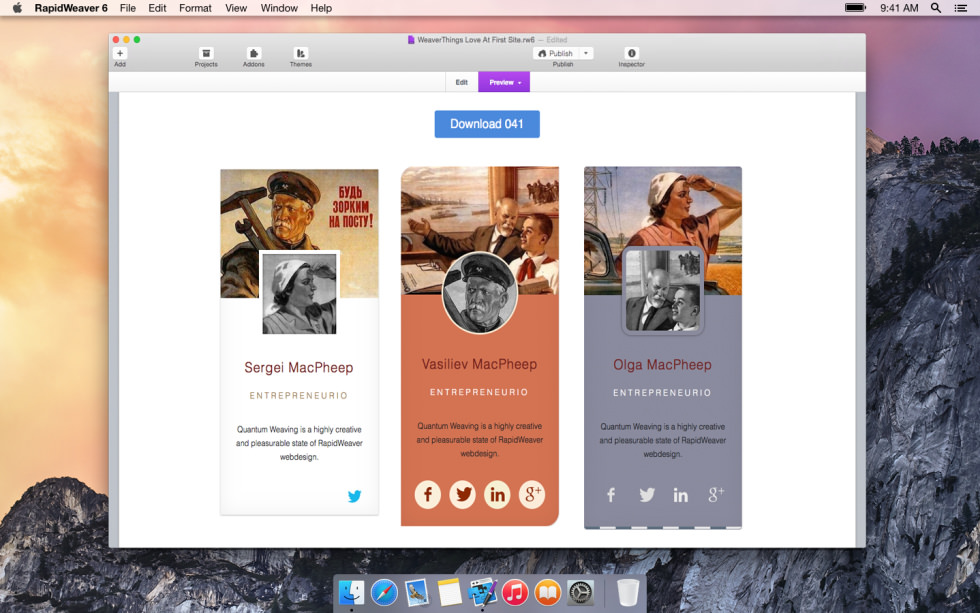The width and height of the screenshot is (980, 613).
Task: Click the Sergei MacPheep name heading
Action: pos(299,367)
